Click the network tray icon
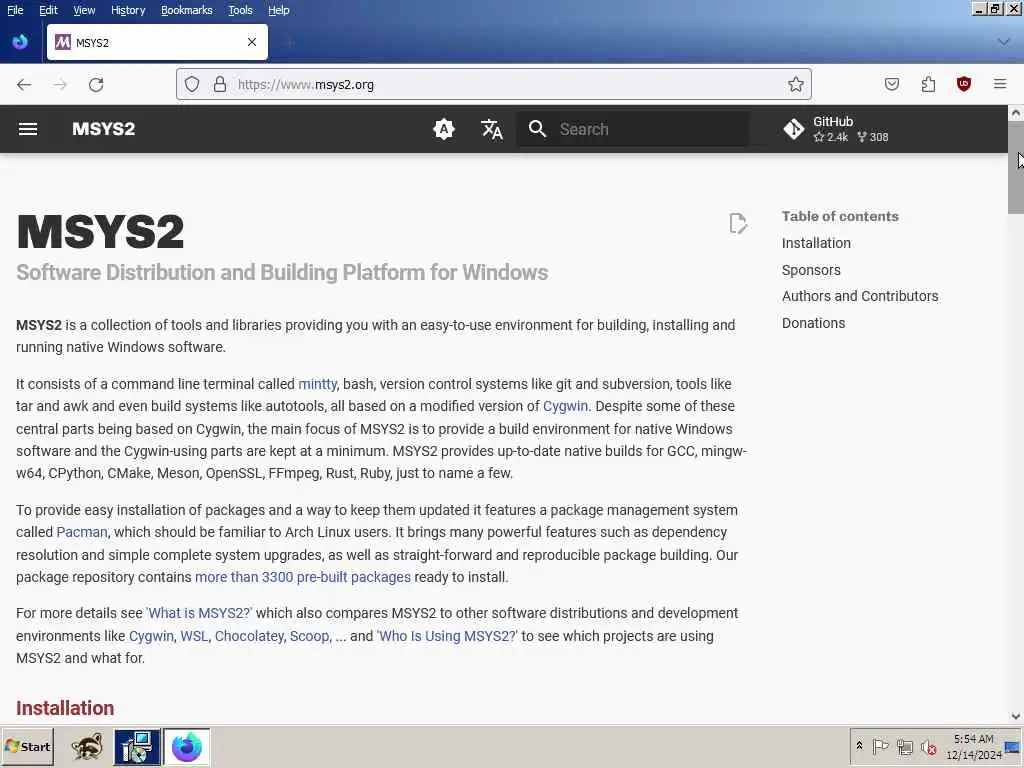 pyautogui.click(x=904, y=746)
